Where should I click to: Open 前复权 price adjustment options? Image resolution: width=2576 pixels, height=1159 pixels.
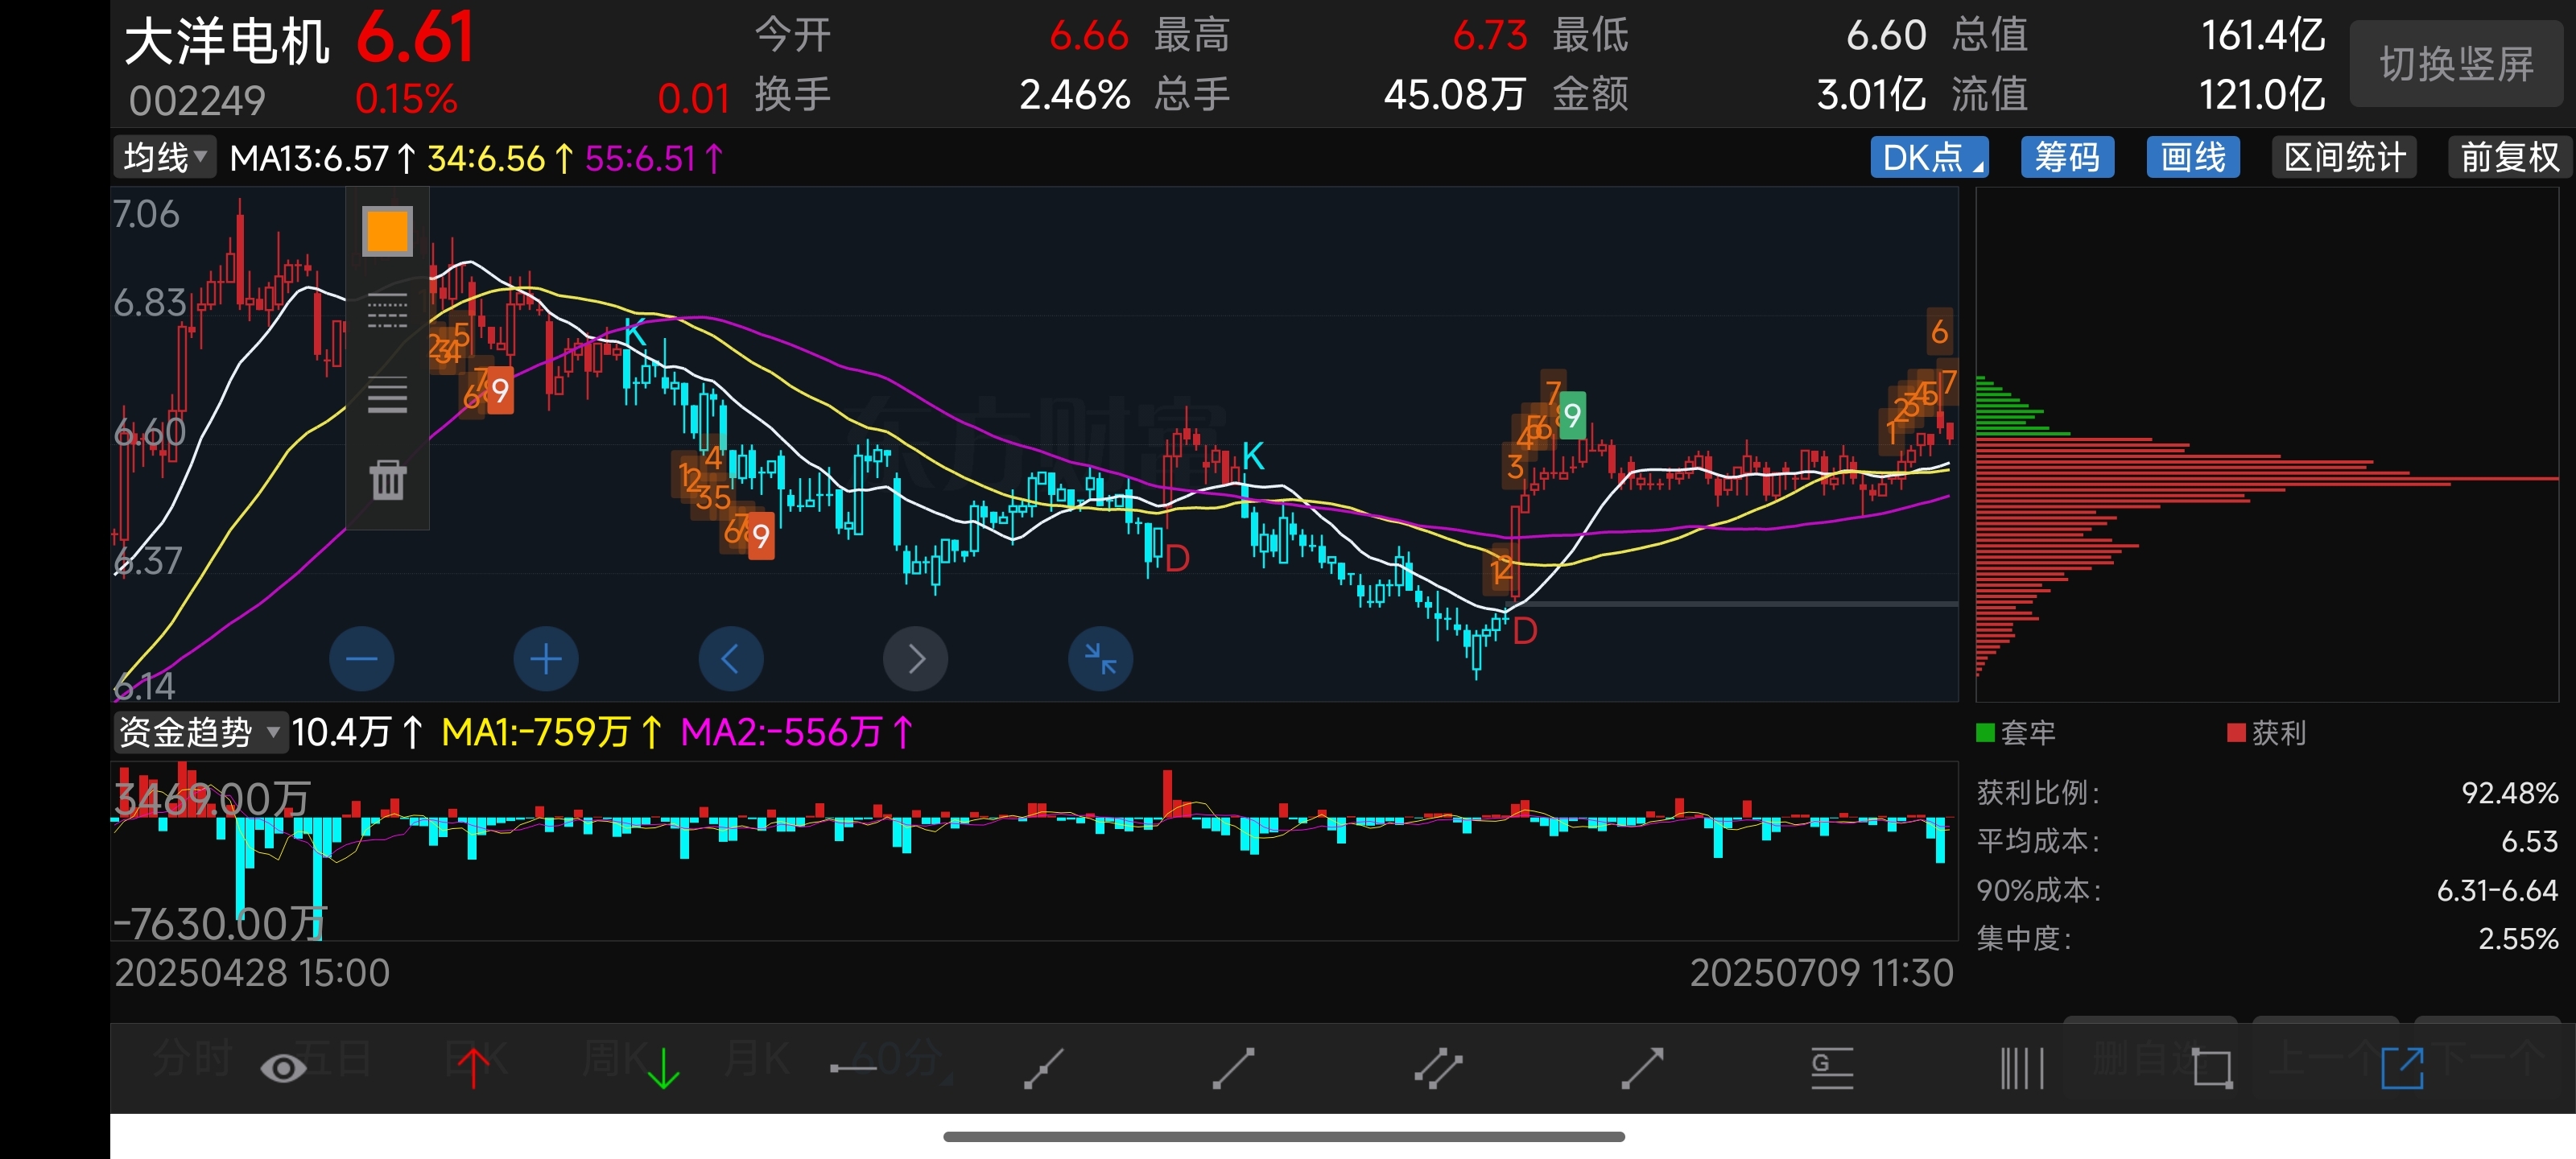2510,158
